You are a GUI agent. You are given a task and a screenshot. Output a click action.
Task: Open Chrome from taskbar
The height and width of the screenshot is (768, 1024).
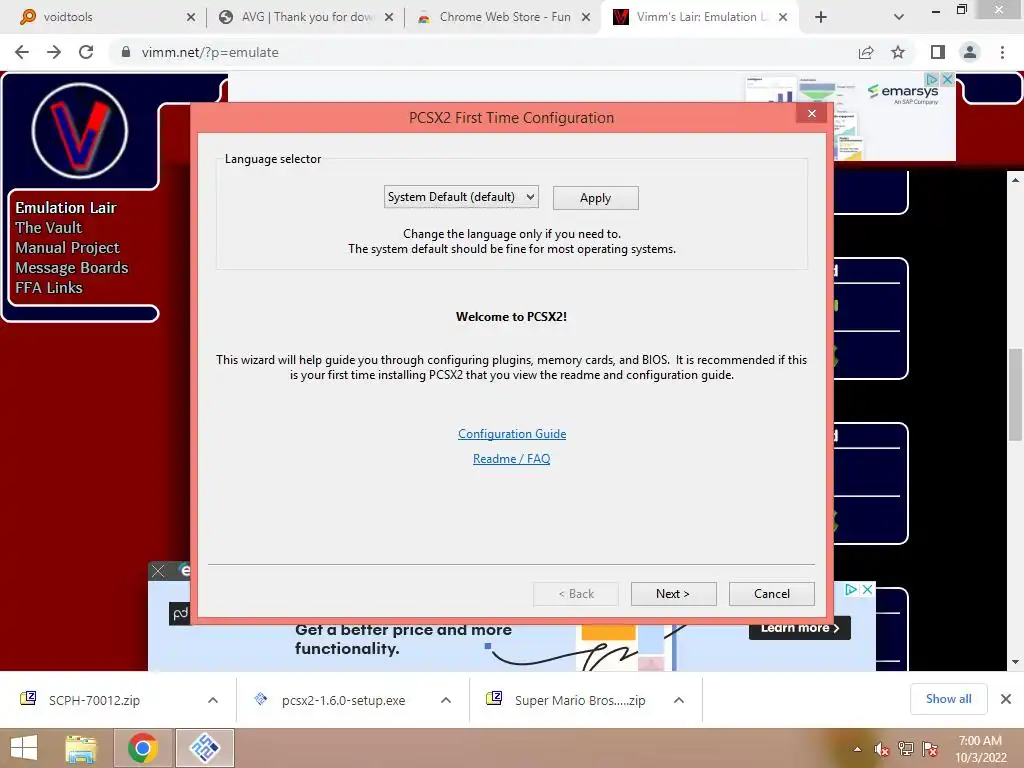(x=143, y=748)
